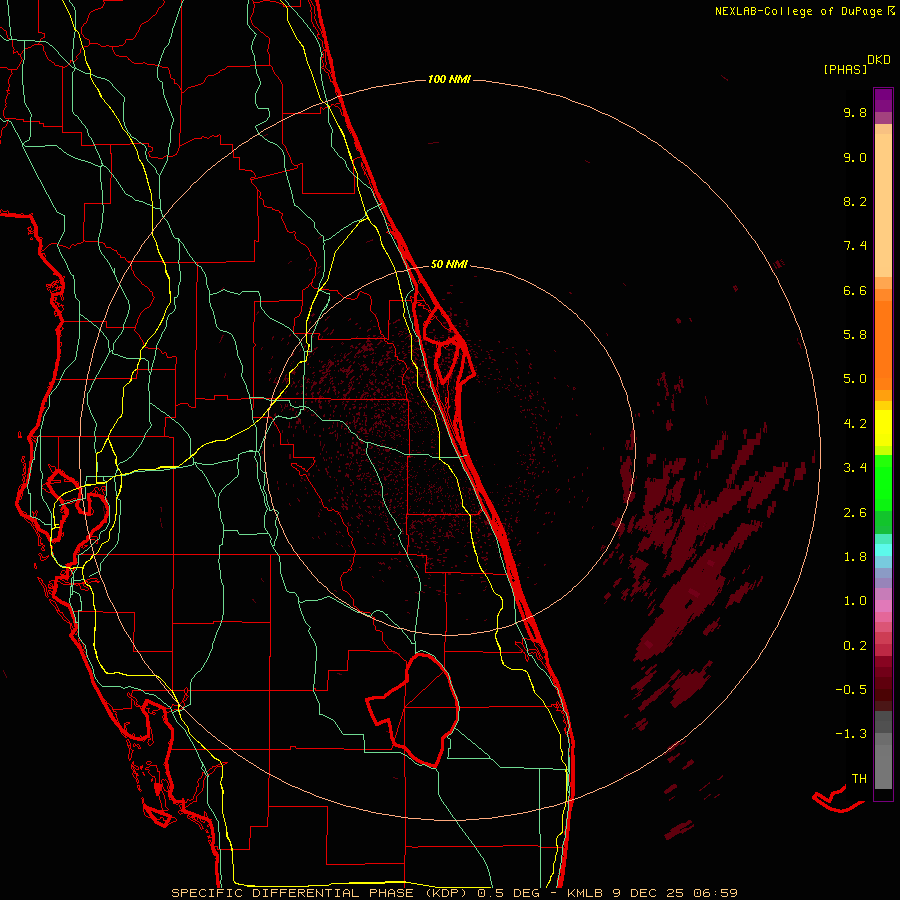Click the Lake Okeechobee outline on the map
The width and height of the screenshot is (900, 900).
[413, 710]
